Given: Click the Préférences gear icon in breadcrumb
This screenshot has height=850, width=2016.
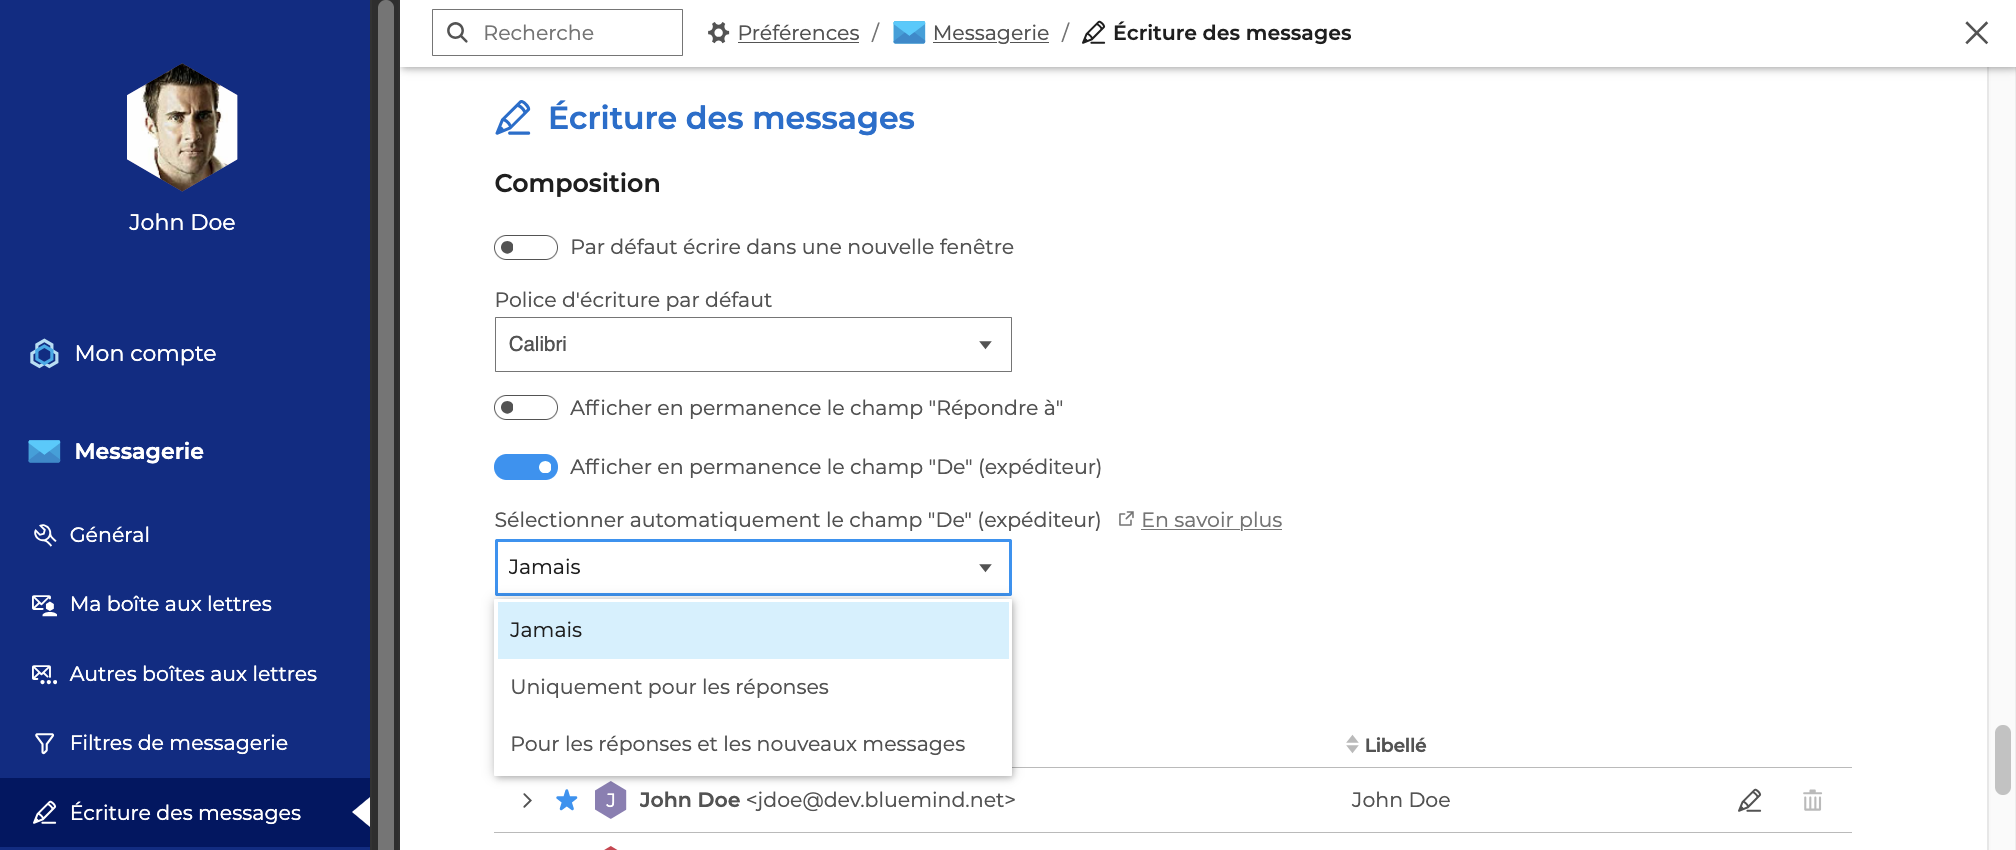Looking at the screenshot, I should coord(718,33).
